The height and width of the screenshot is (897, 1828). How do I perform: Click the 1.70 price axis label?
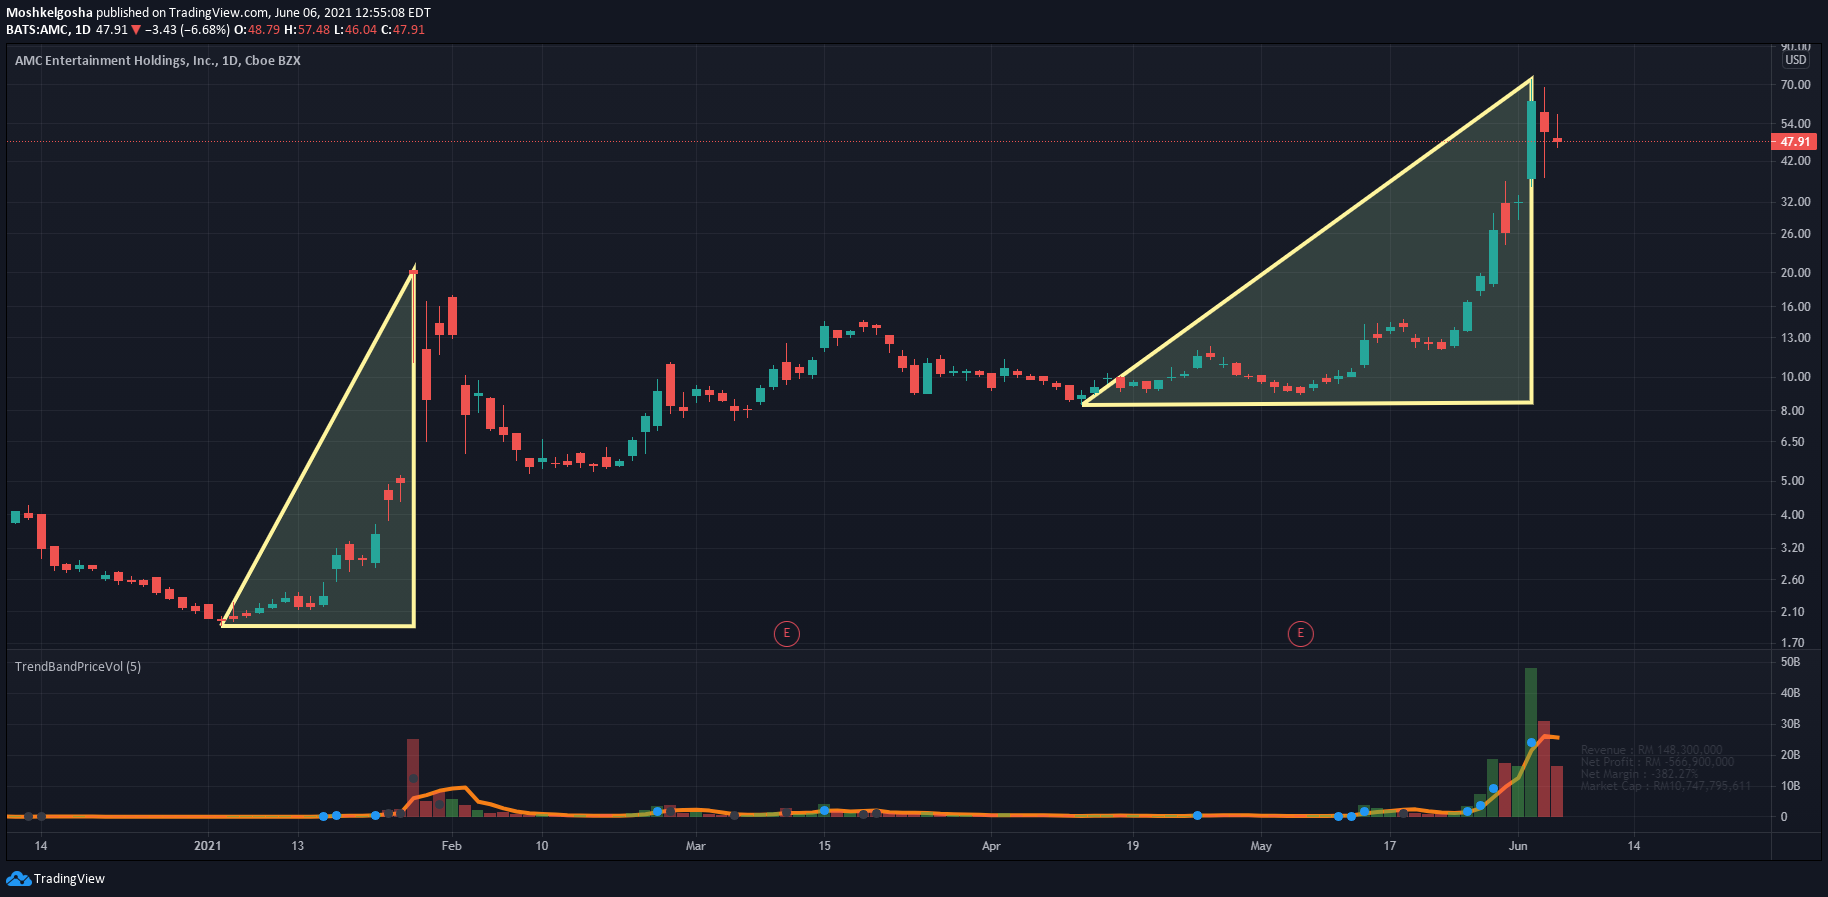(1792, 643)
